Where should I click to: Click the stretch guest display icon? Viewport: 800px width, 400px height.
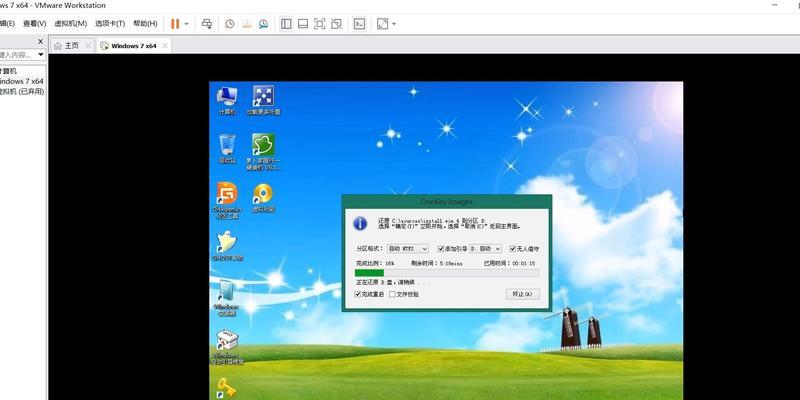[383, 23]
